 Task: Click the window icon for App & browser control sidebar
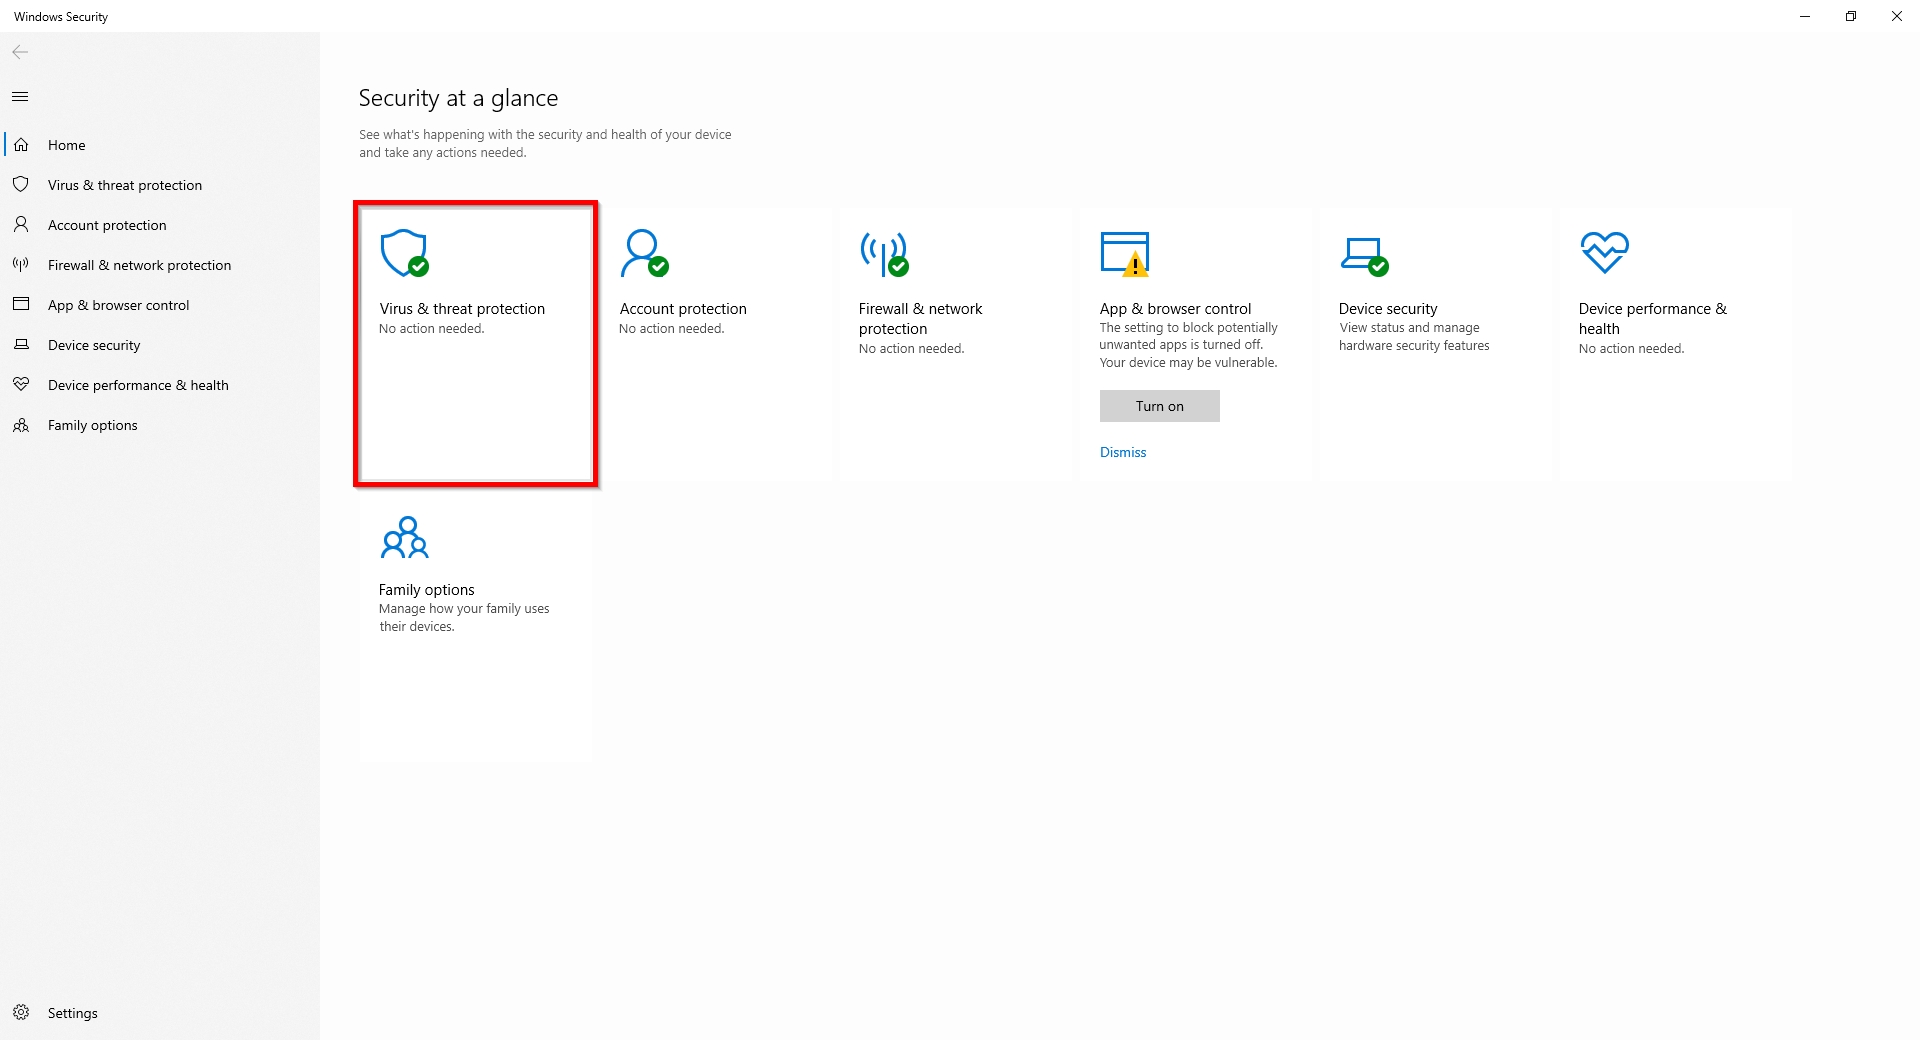(x=21, y=304)
